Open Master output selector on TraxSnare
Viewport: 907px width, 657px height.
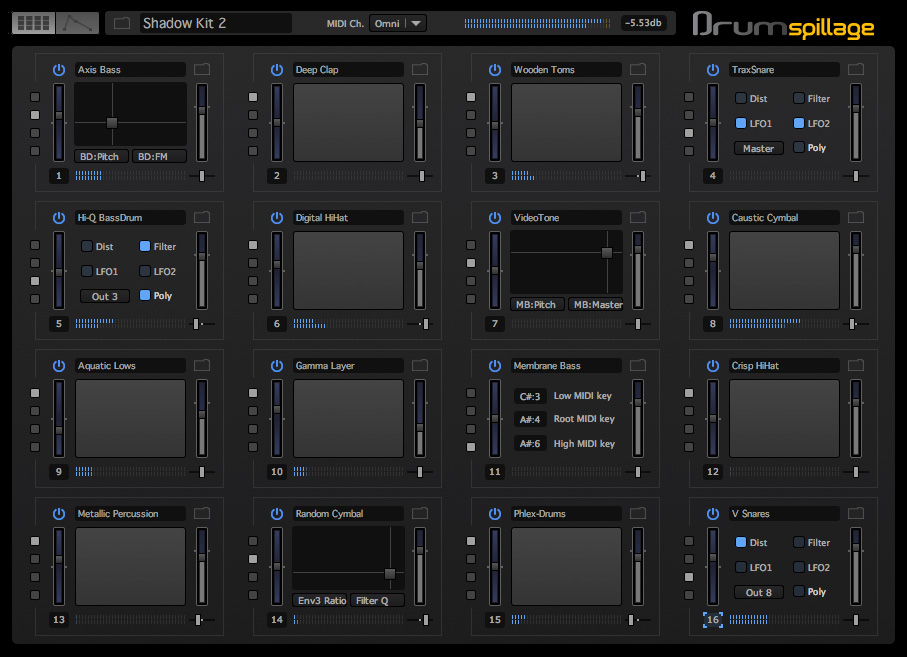[759, 149]
